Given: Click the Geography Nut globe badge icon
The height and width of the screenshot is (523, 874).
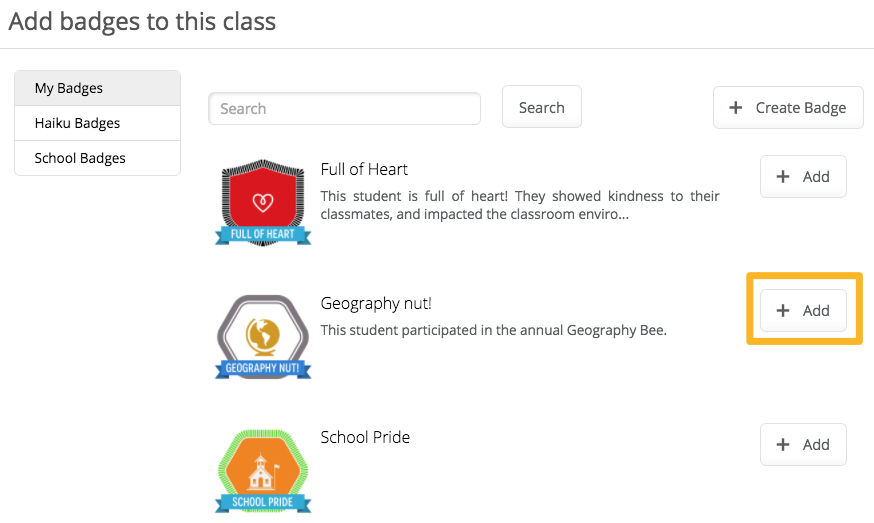Looking at the screenshot, I should pyautogui.click(x=263, y=337).
